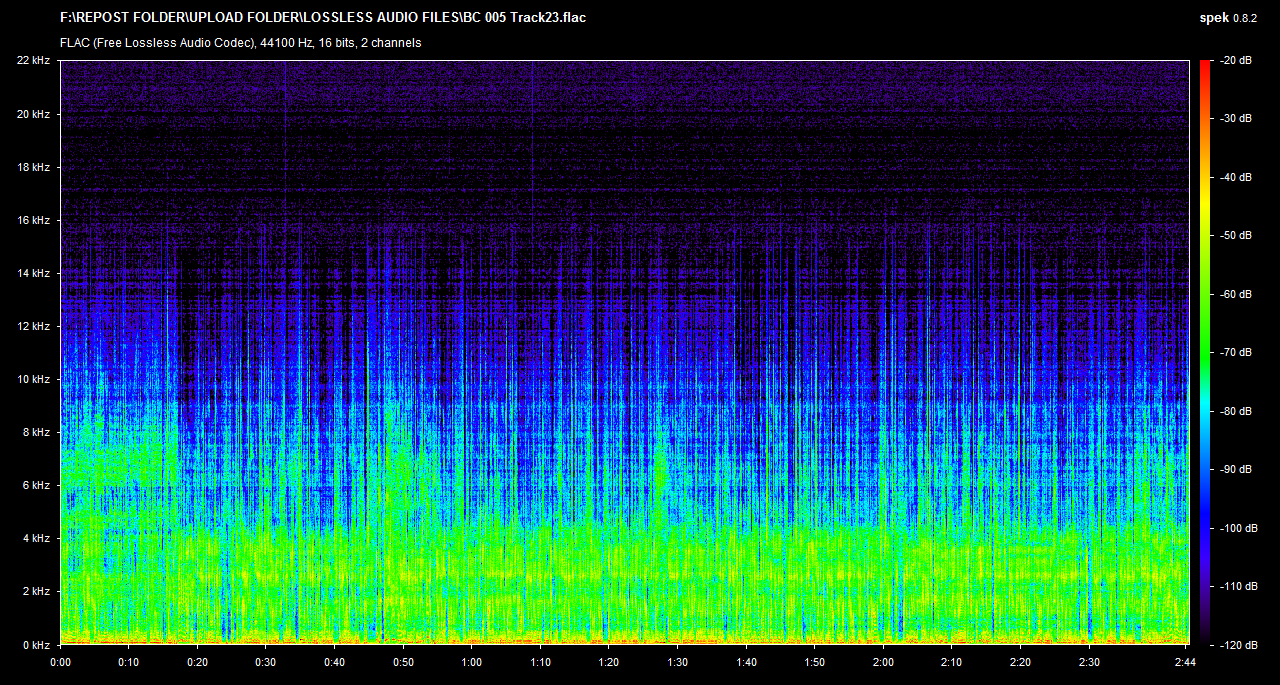Click the 22 kHz frequency axis label
This screenshot has width=1280, height=685.
tap(33, 61)
